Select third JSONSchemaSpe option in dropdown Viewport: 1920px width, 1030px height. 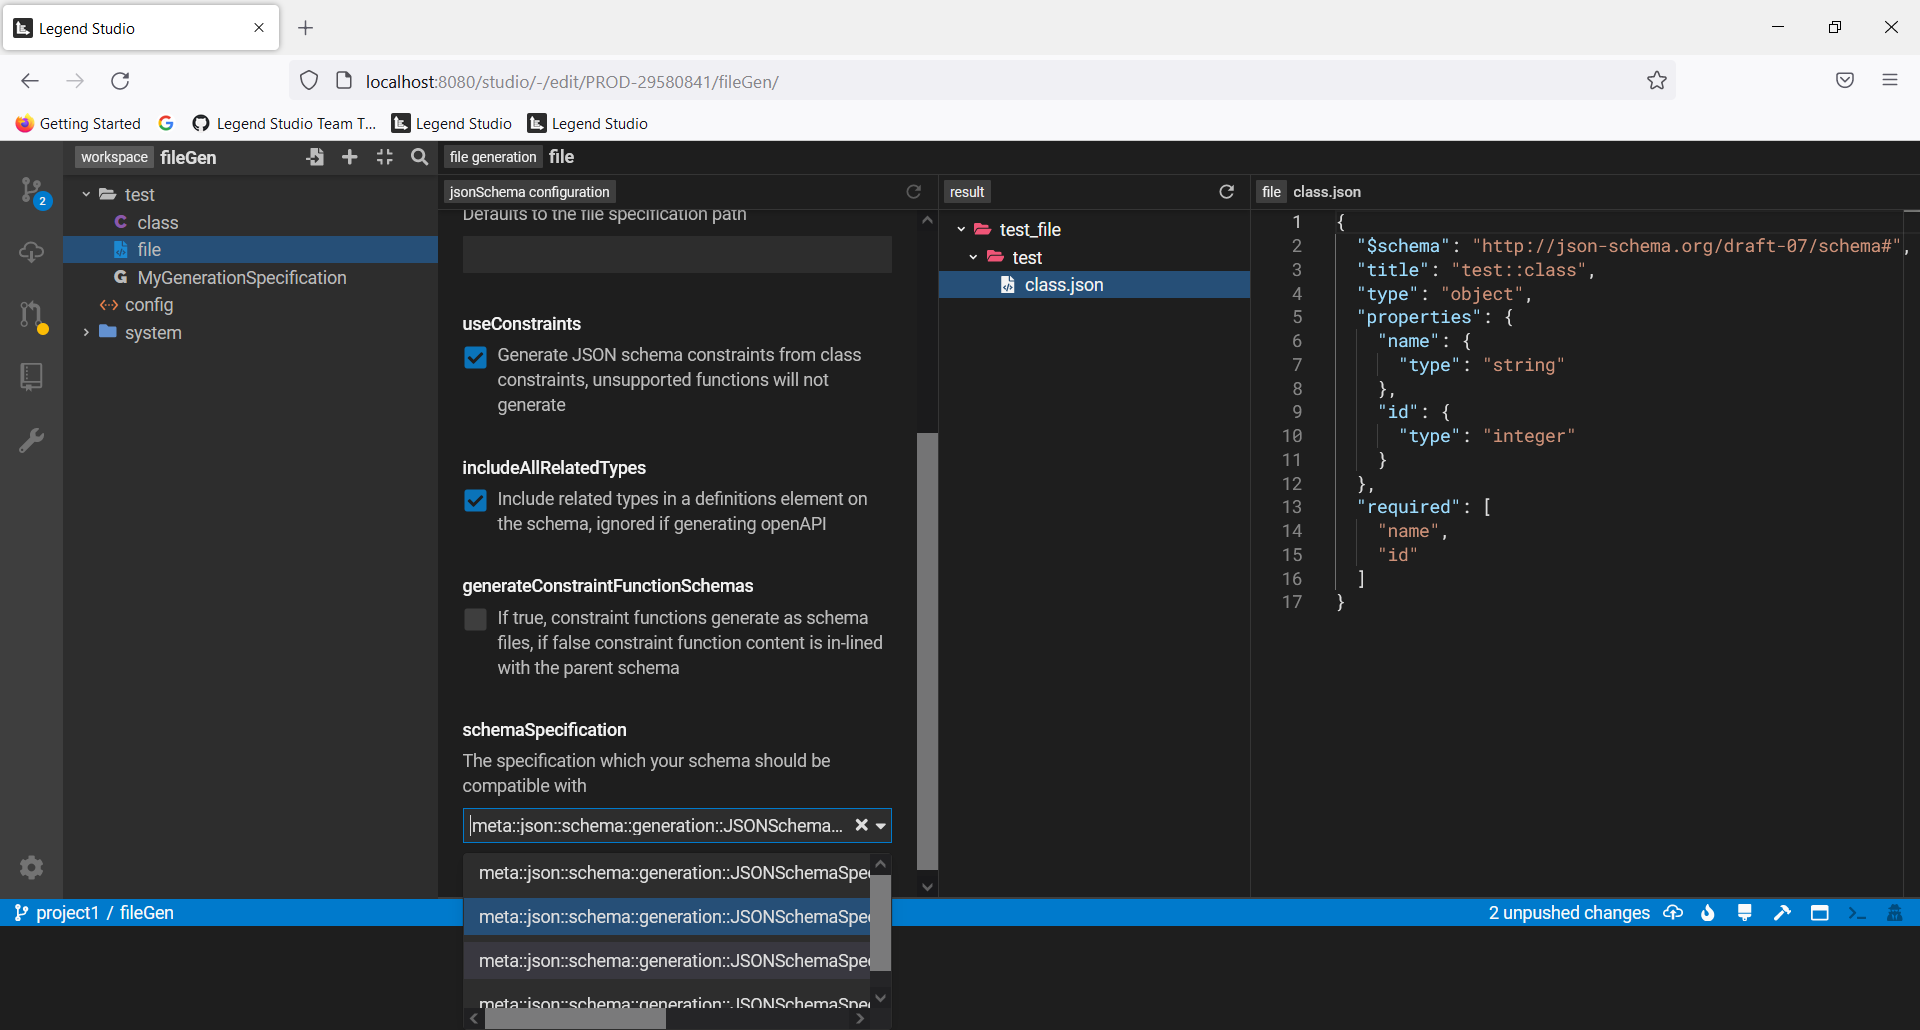tap(667, 961)
